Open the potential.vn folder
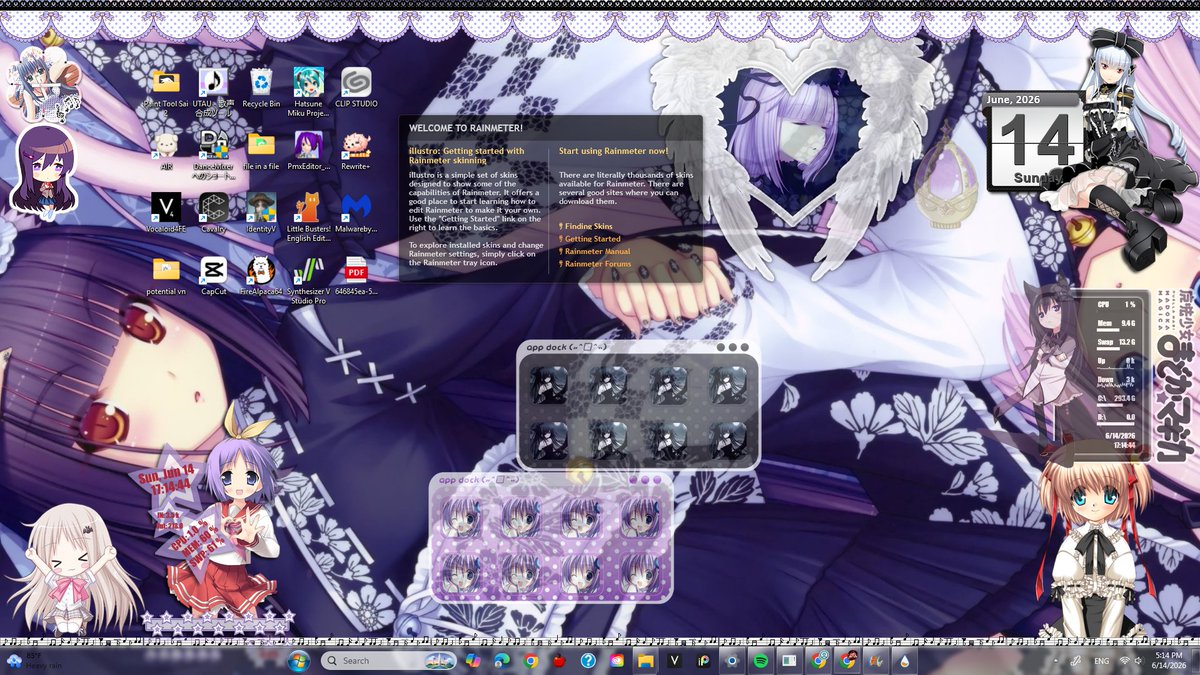This screenshot has width=1200, height=675. click(166, 276)
